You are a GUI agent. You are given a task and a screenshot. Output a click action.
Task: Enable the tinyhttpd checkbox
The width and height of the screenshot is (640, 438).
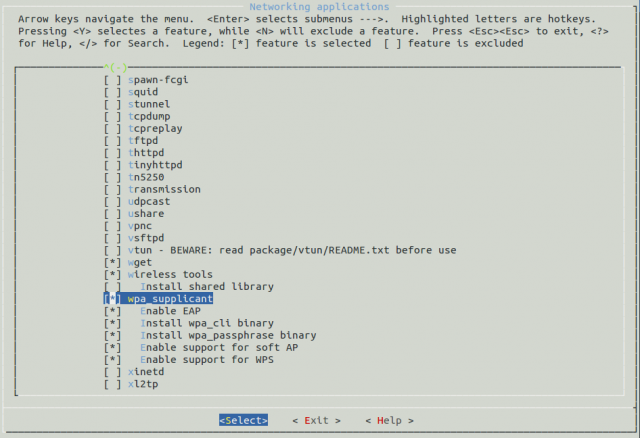pos(112,165)
